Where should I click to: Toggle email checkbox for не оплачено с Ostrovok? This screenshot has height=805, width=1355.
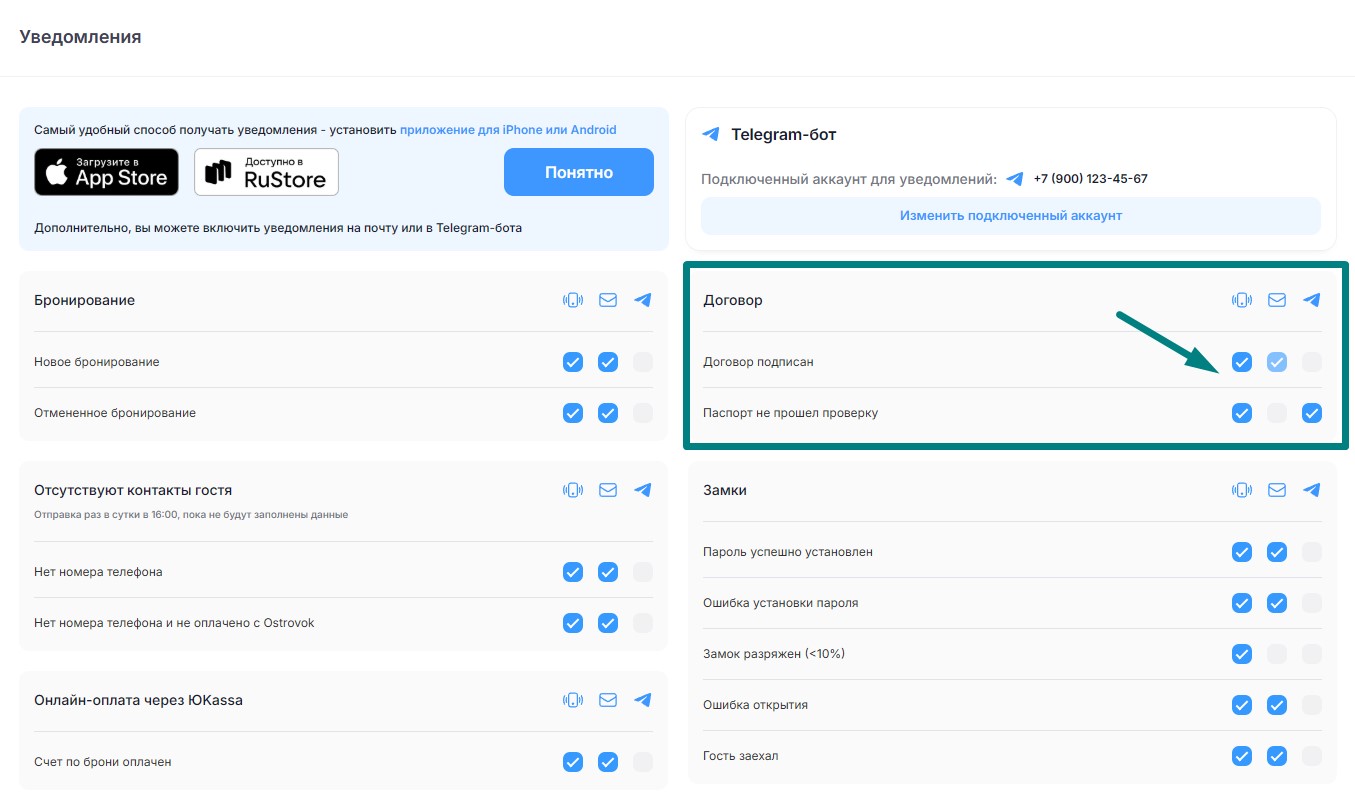[x=608, y=623]
